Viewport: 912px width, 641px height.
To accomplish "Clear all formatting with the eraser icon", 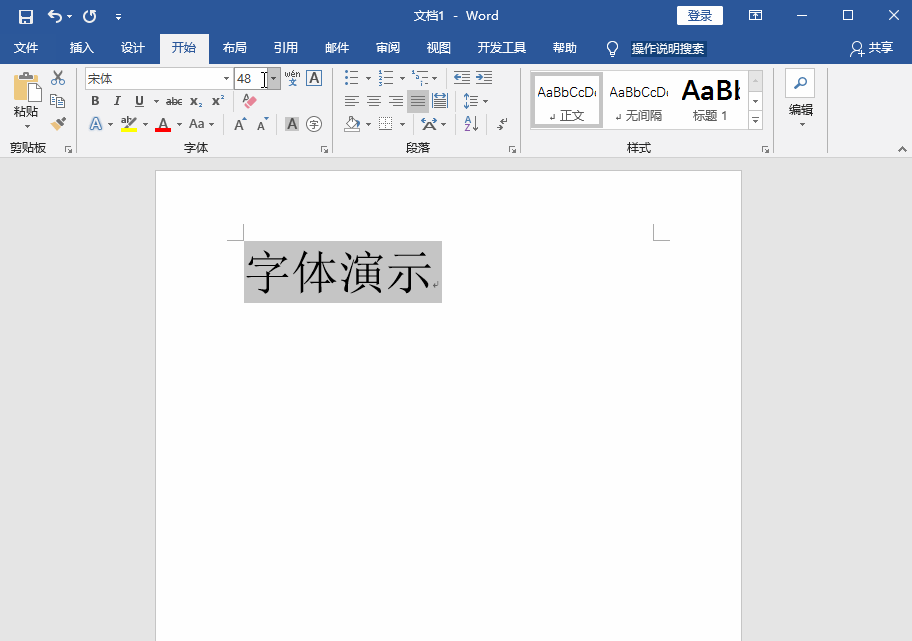I will click(x=248, y=101).
